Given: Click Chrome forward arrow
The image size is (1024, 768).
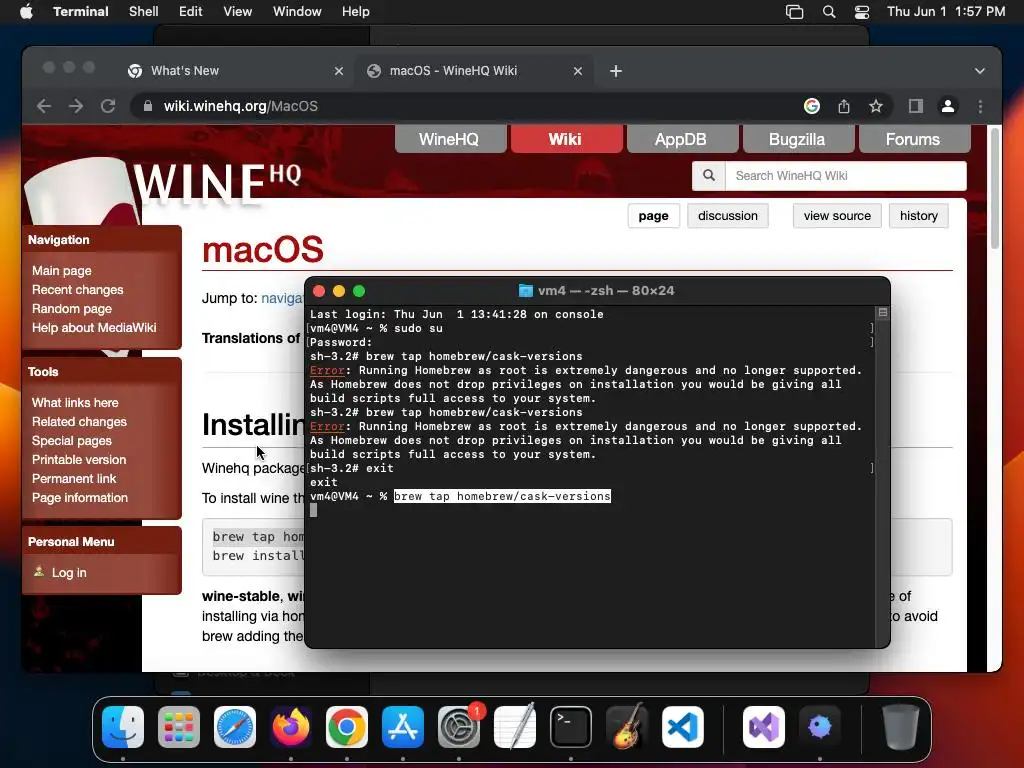Looking at the screenshot, I should pyautogui.click(x=76, y=106).
